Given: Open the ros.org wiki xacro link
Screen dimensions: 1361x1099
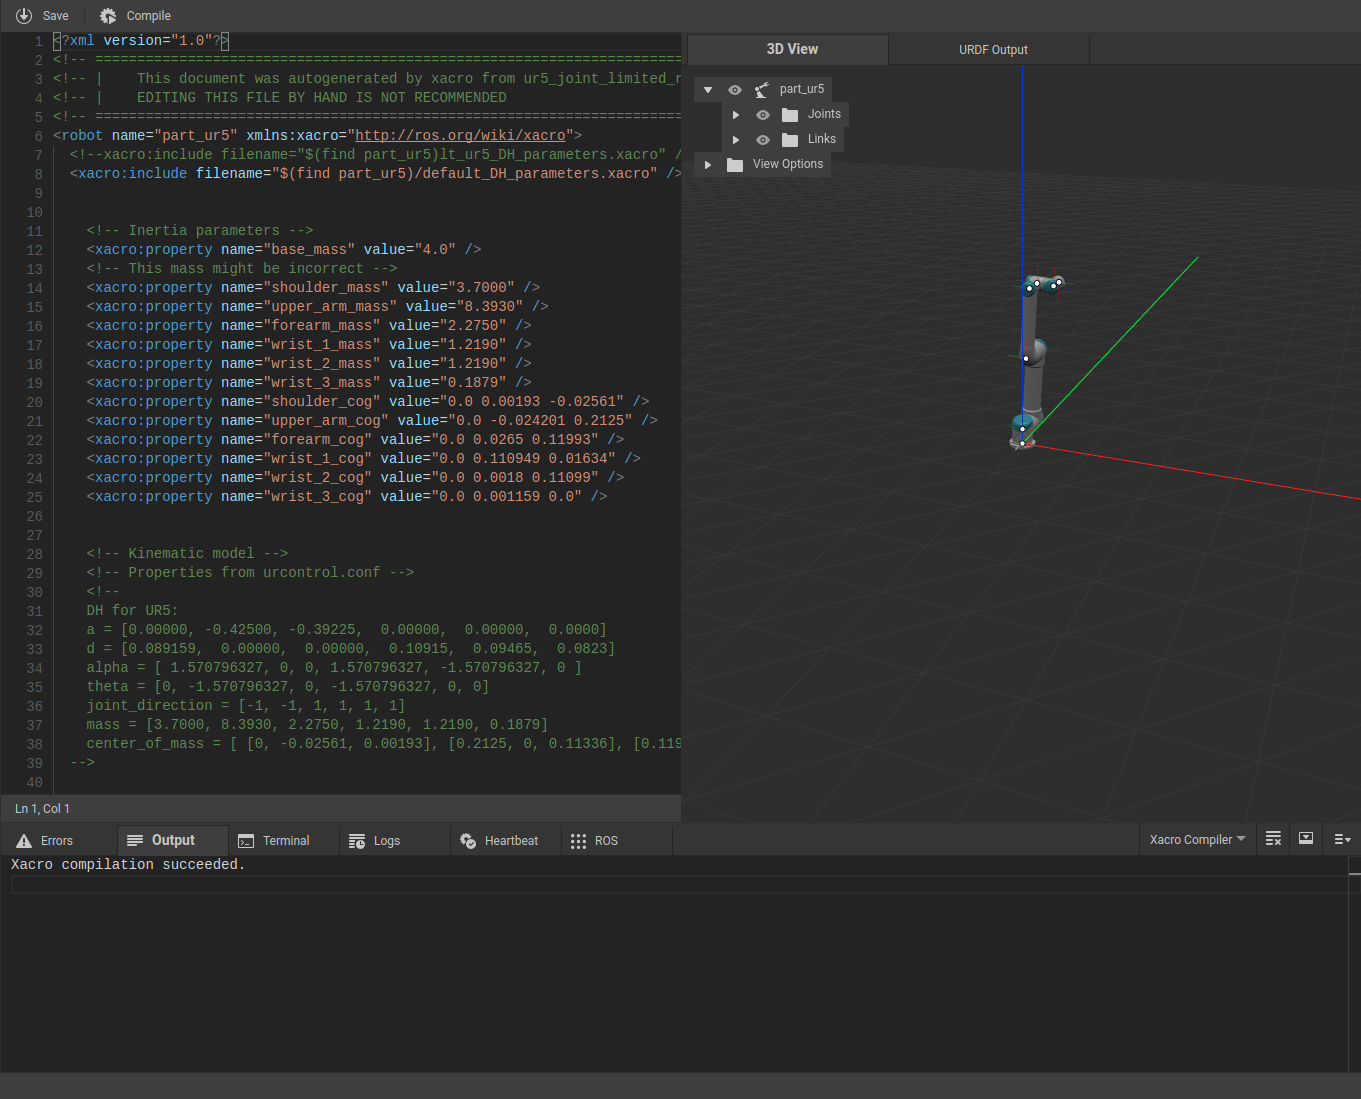Looking at the screenshot, I should click(x=460, y=135).
